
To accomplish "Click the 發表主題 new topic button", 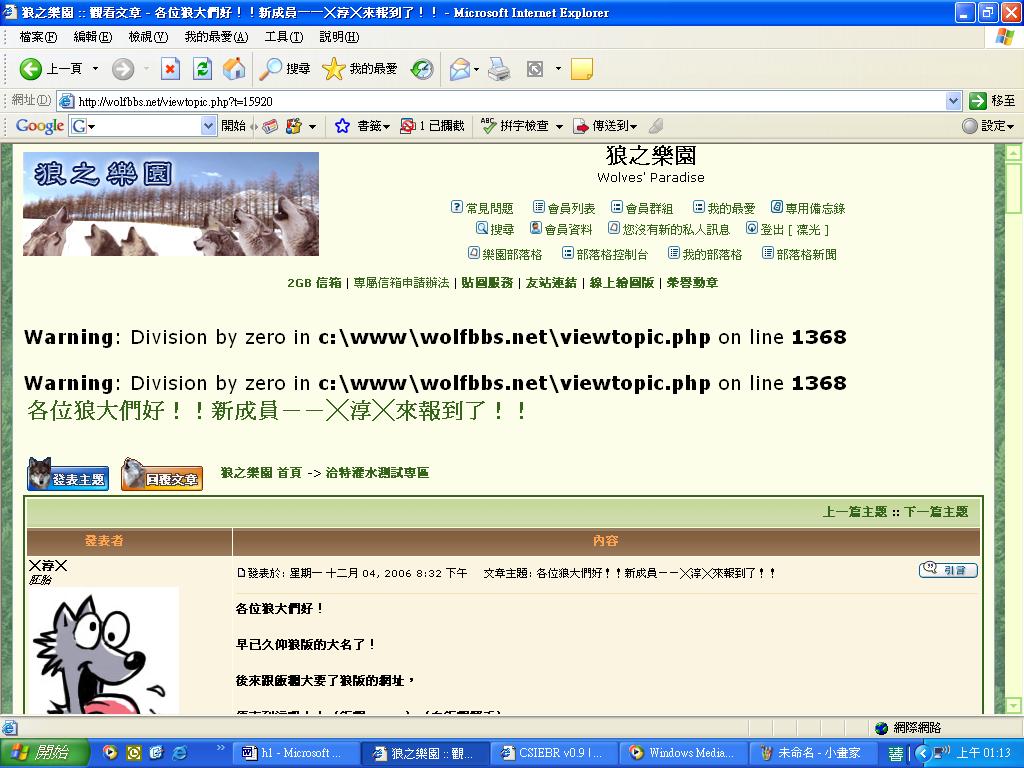I will [x=67, y=476].
